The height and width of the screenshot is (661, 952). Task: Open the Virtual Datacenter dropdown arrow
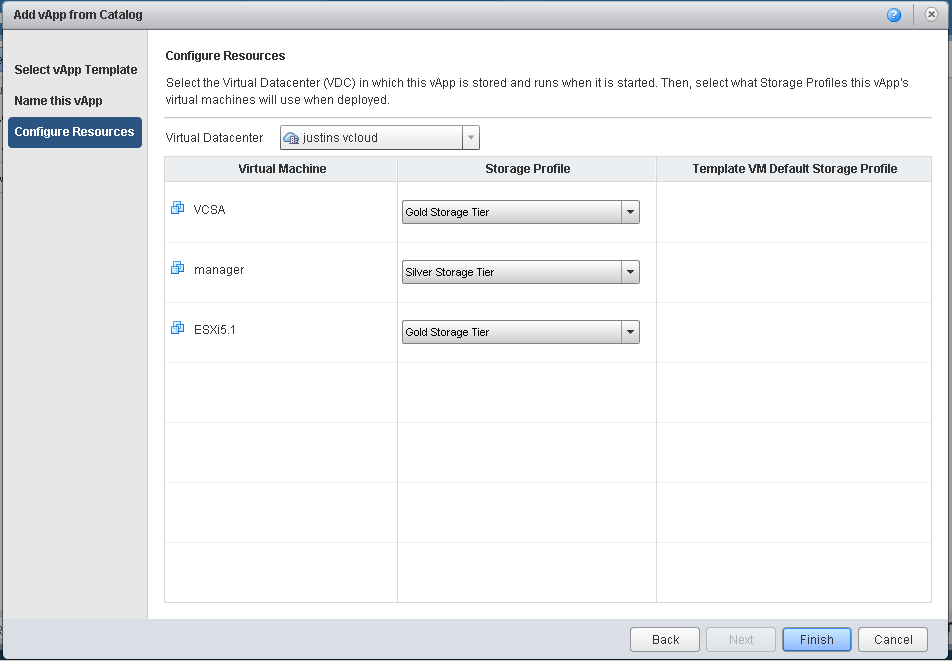tap(471, 138)
